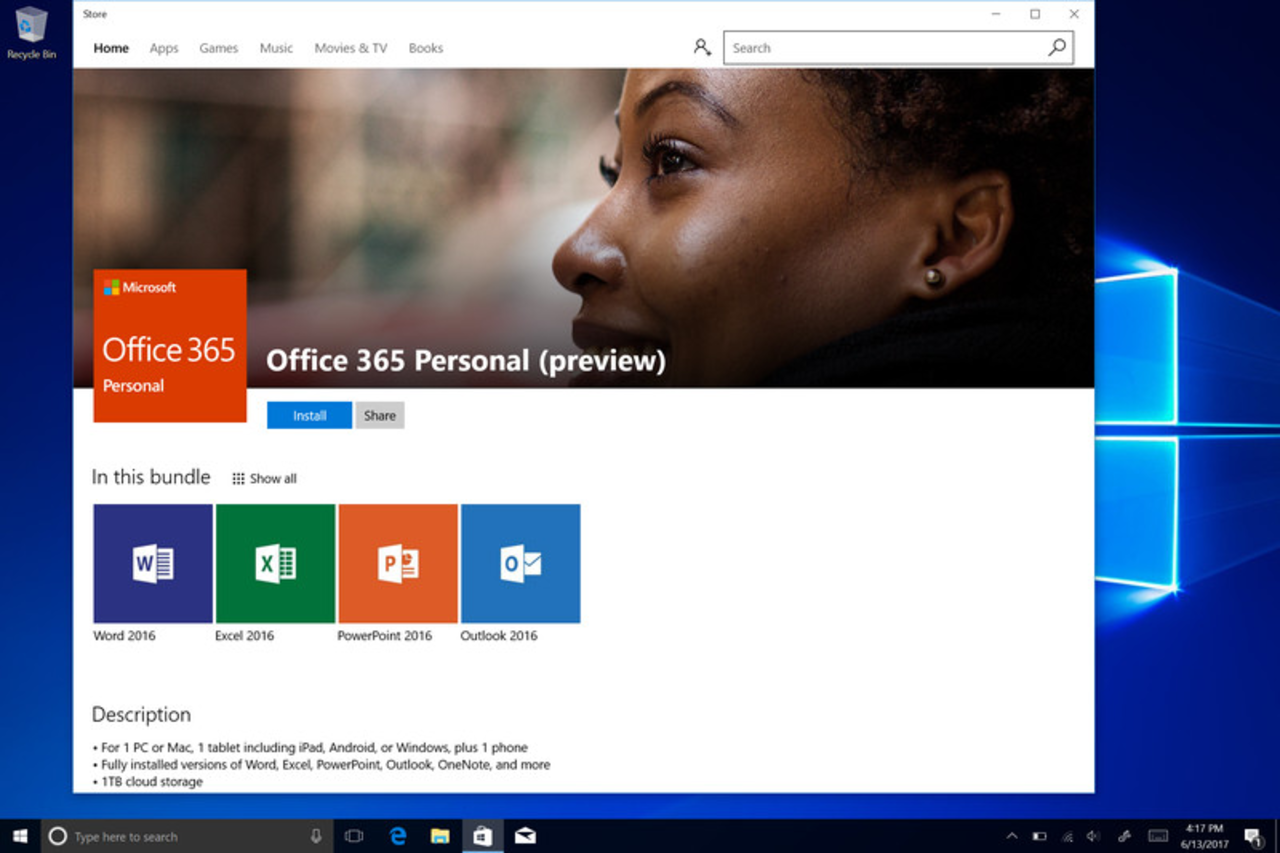This screenshot has width=1280, height=853.
Task: Click the search magnifier in the Store
Action: point(1056,47)
